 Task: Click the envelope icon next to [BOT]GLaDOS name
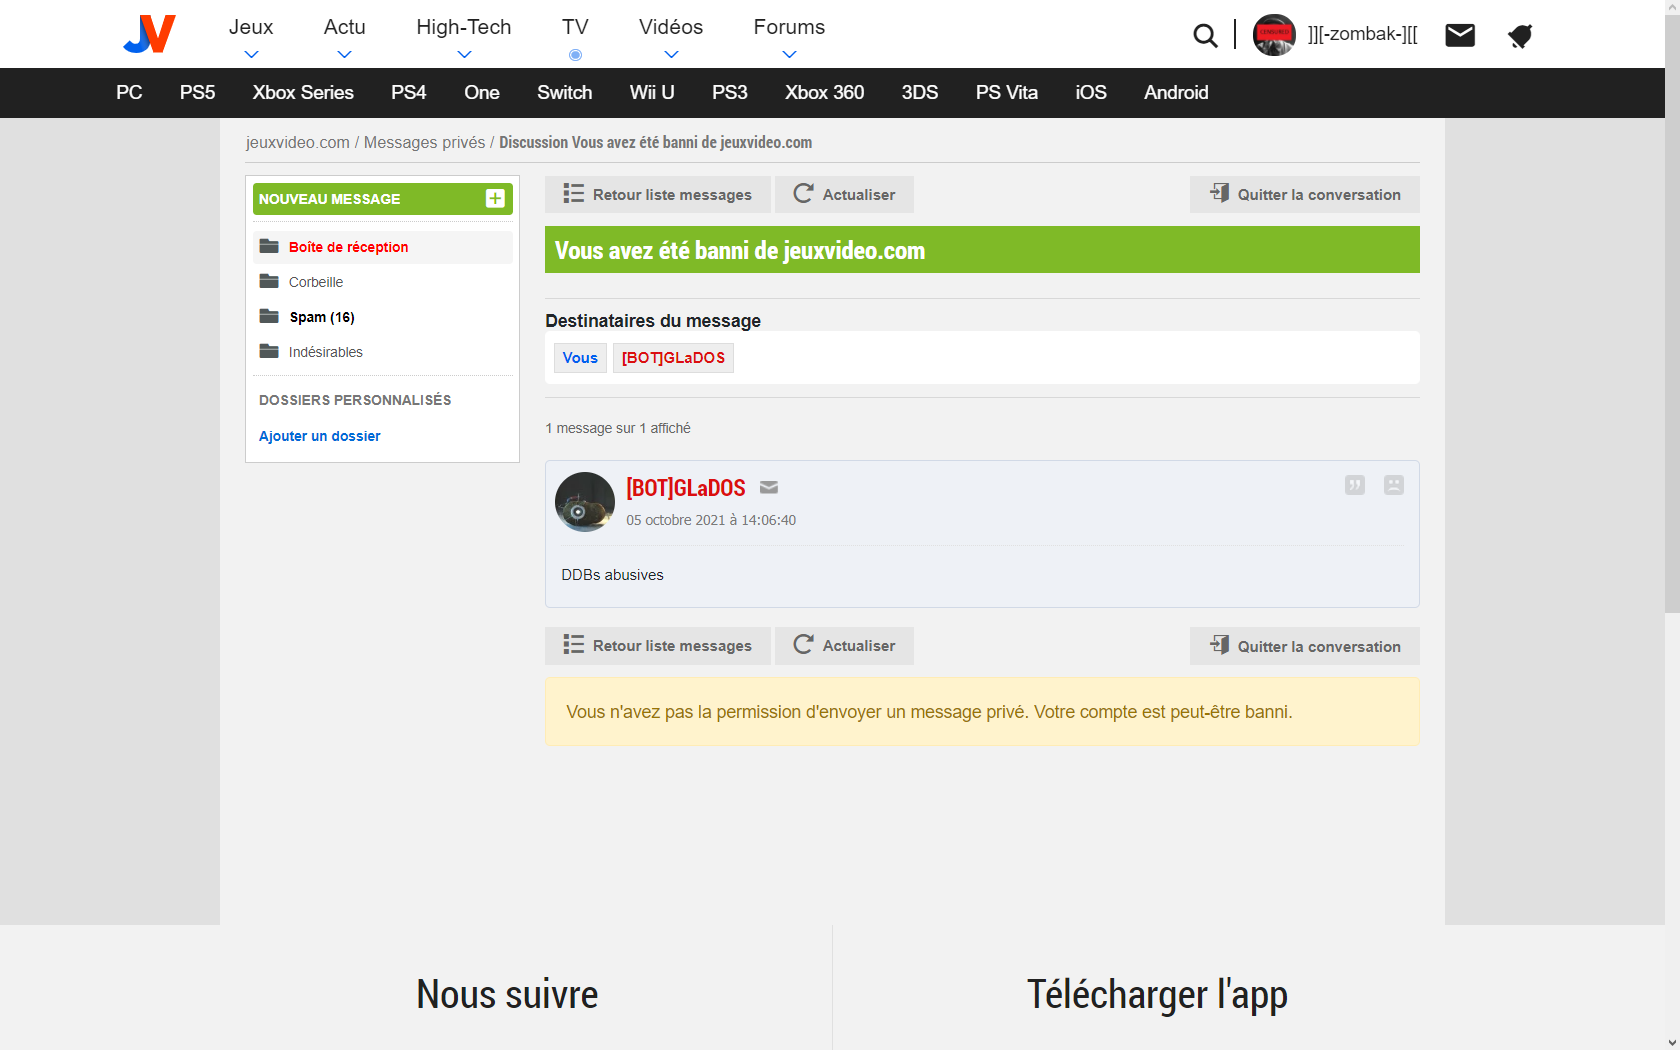(769, 487)
